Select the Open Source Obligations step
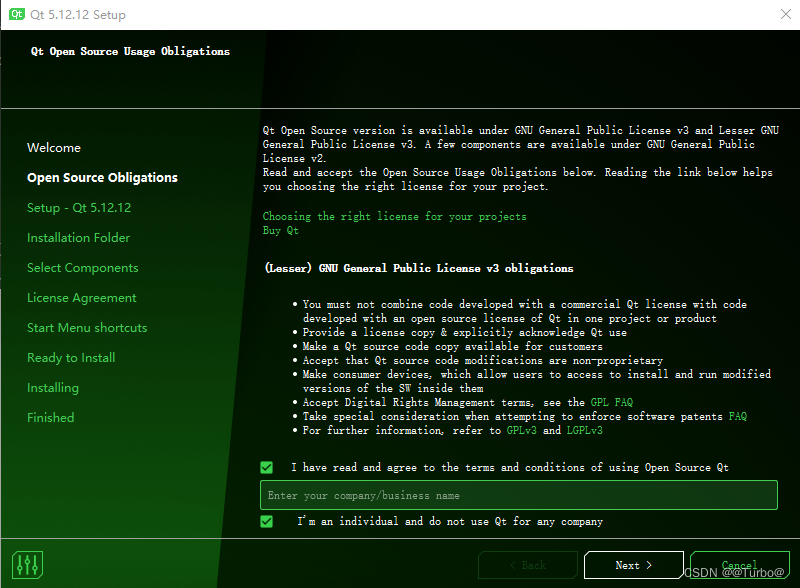 pos(102,178)
